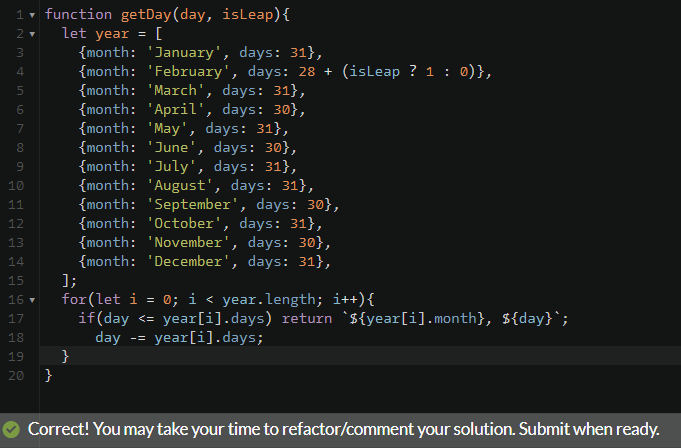
Task: Collapse the year array fold arrow on line 2
Action: (x=32, y=34)
